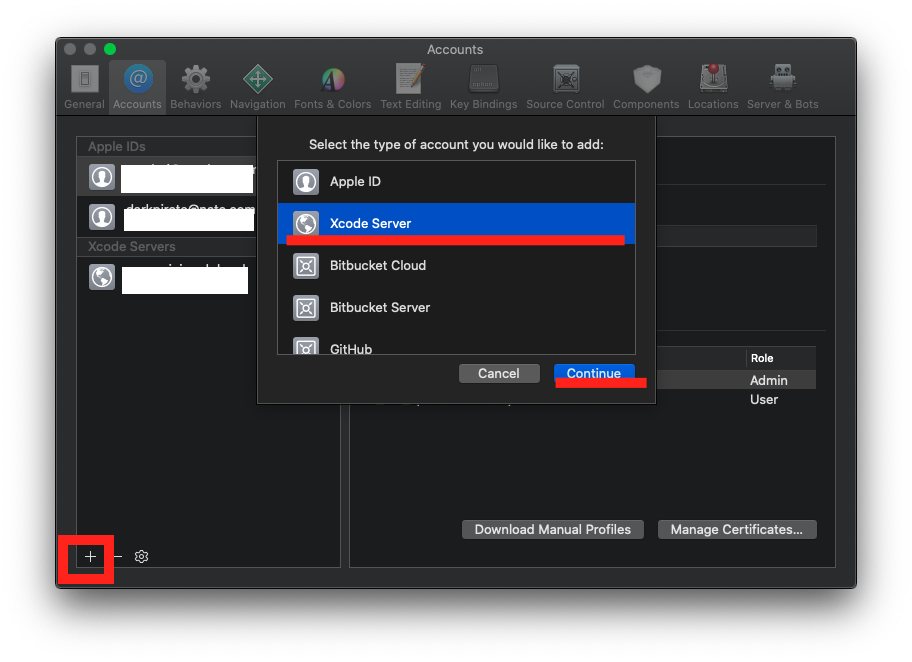Click Manage Certificates button

pos(737,529)
